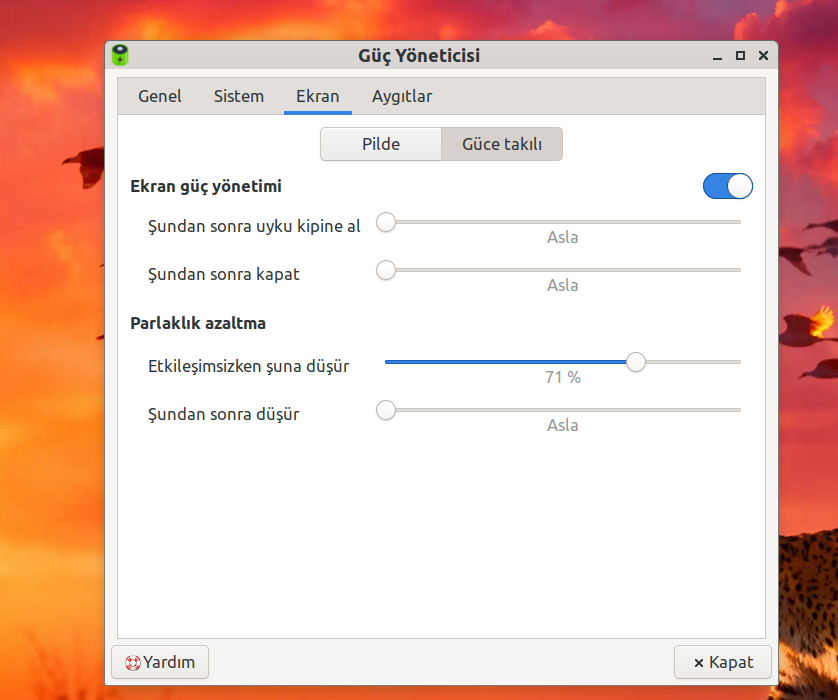The height and width of the screenshot is (700, 838).
Task: Click the Şundan sonra kapat slider handle
Action: [386, 270]
